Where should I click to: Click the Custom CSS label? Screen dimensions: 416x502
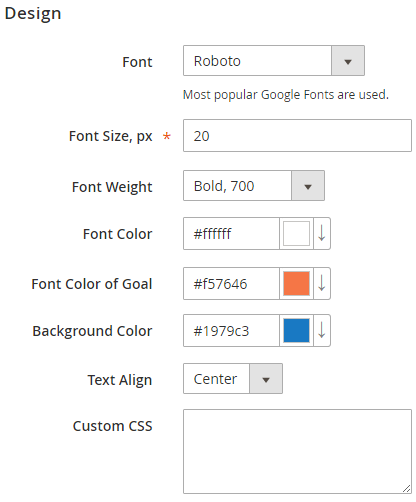pyautogui.click(x=113, y=426)
